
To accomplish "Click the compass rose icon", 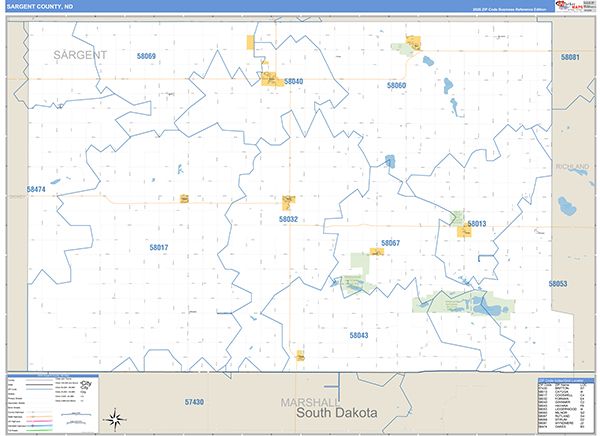I will click(115, 420).
